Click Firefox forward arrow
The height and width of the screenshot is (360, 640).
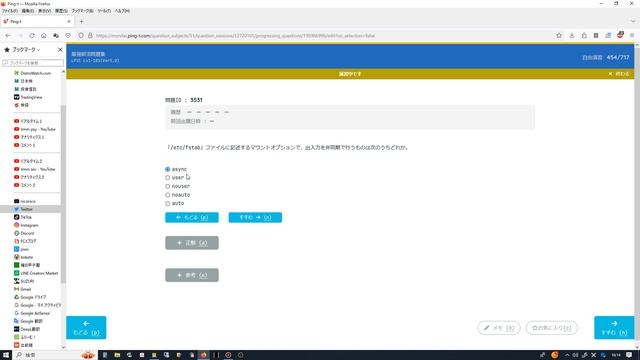20,36
